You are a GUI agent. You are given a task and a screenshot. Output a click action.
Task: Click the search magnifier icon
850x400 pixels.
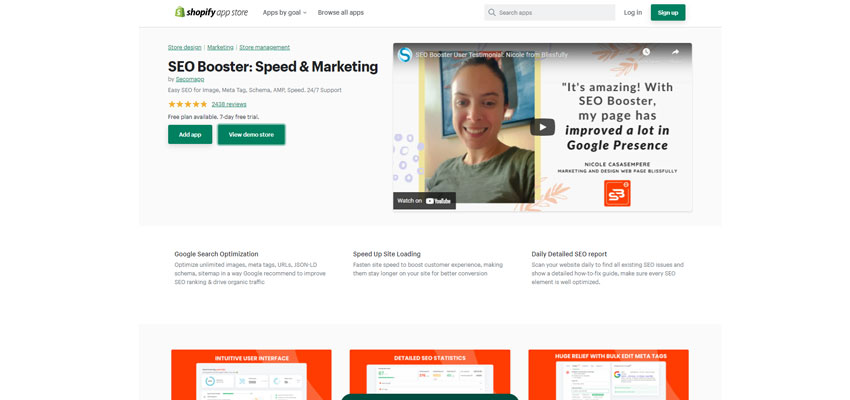(492, 12)
